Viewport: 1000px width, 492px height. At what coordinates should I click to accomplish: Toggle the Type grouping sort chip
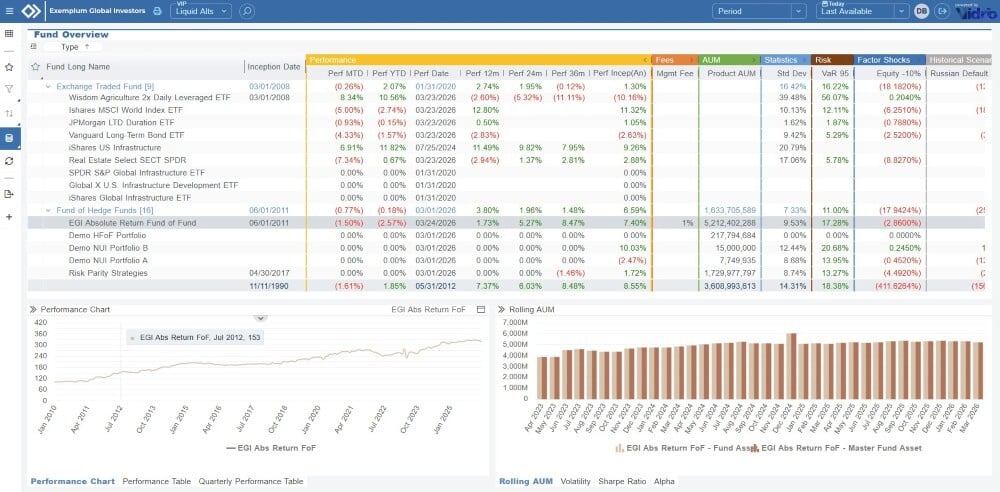pyautogui.click(x=74, y=46)
